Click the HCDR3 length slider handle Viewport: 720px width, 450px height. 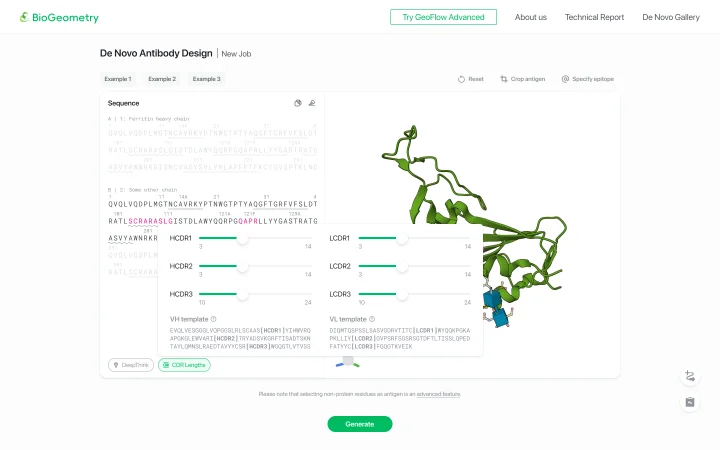[242, 294]
